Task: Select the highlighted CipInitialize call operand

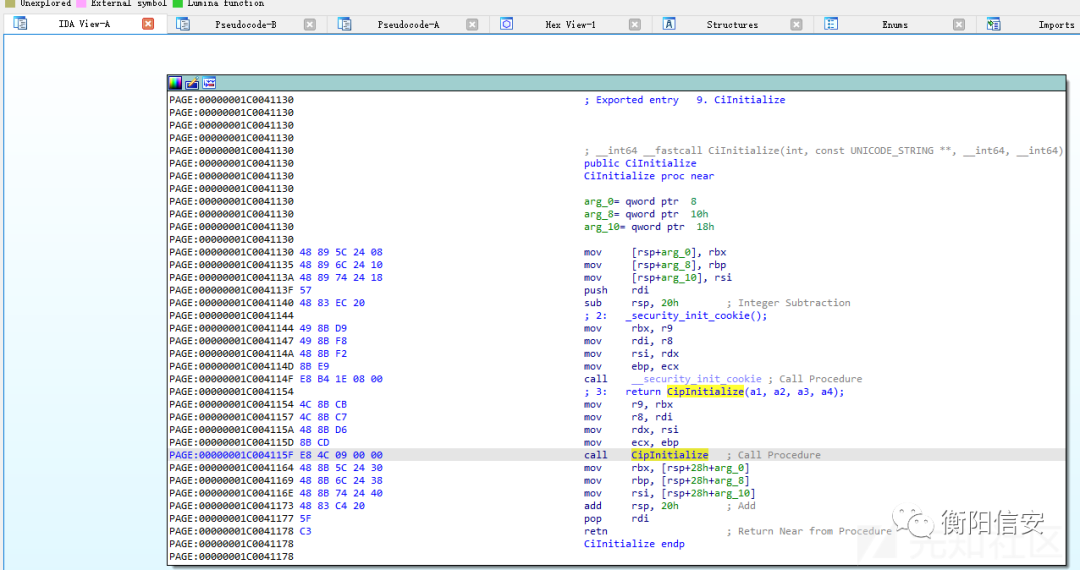Action: (669, 455)
